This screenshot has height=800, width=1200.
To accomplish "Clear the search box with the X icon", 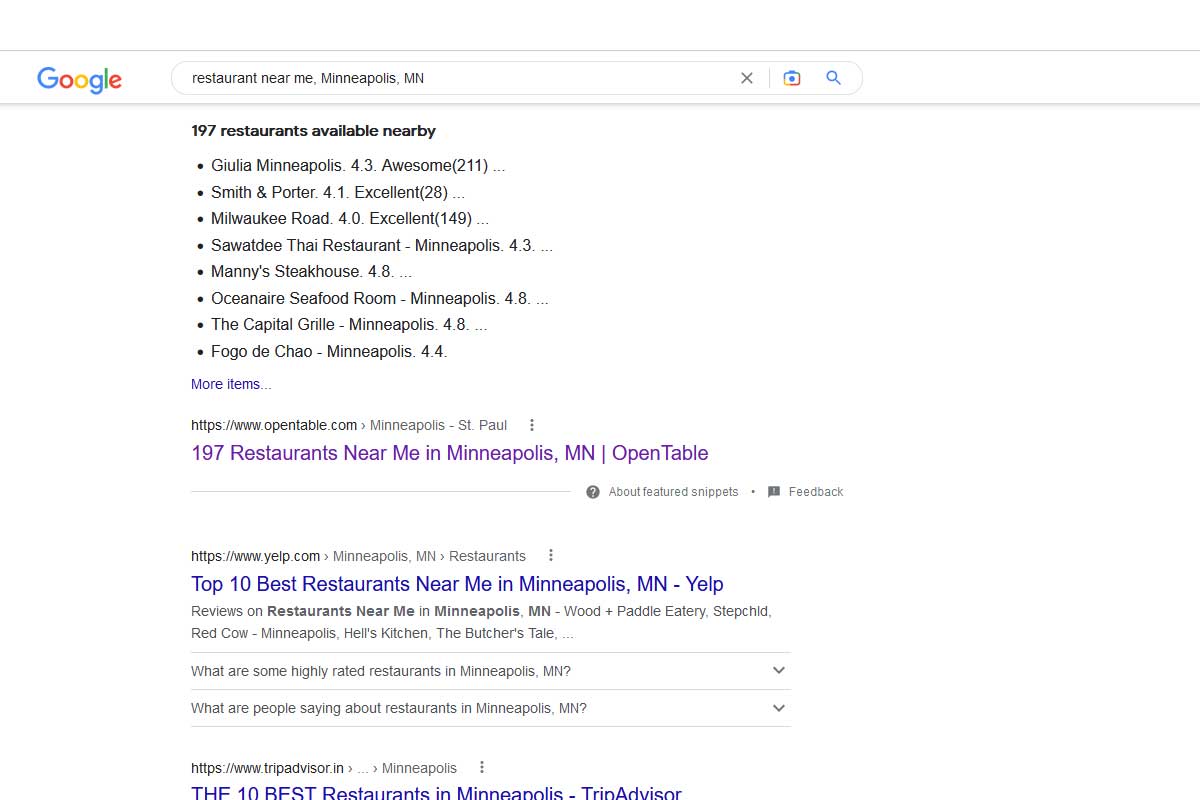I will [x=747, y=78].
